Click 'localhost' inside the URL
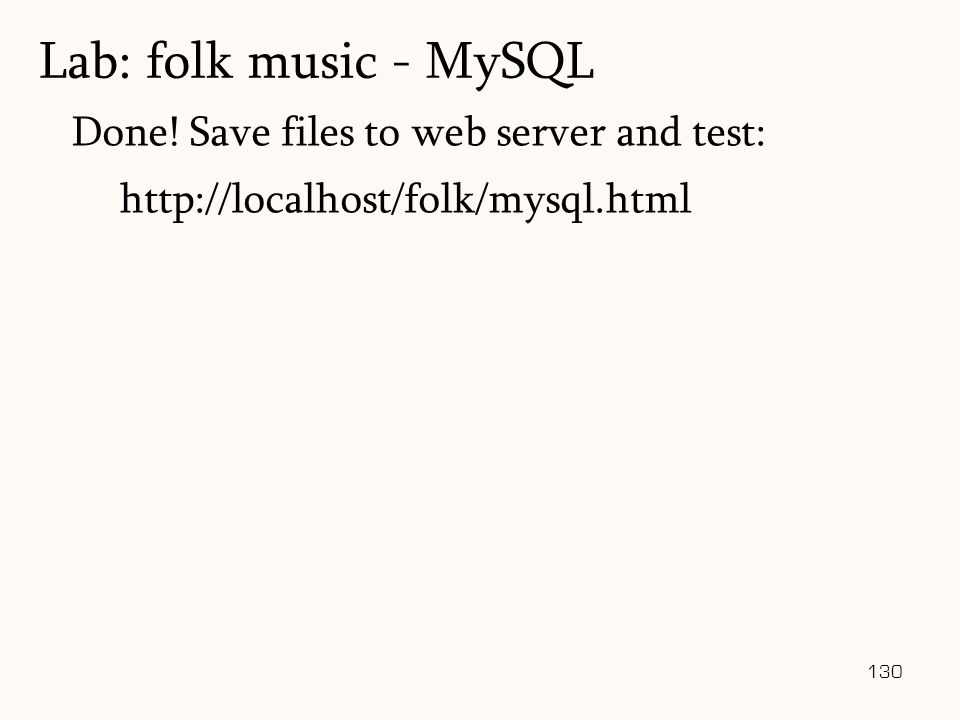Viewport: 960px width, 720px height. coord(310,198)
